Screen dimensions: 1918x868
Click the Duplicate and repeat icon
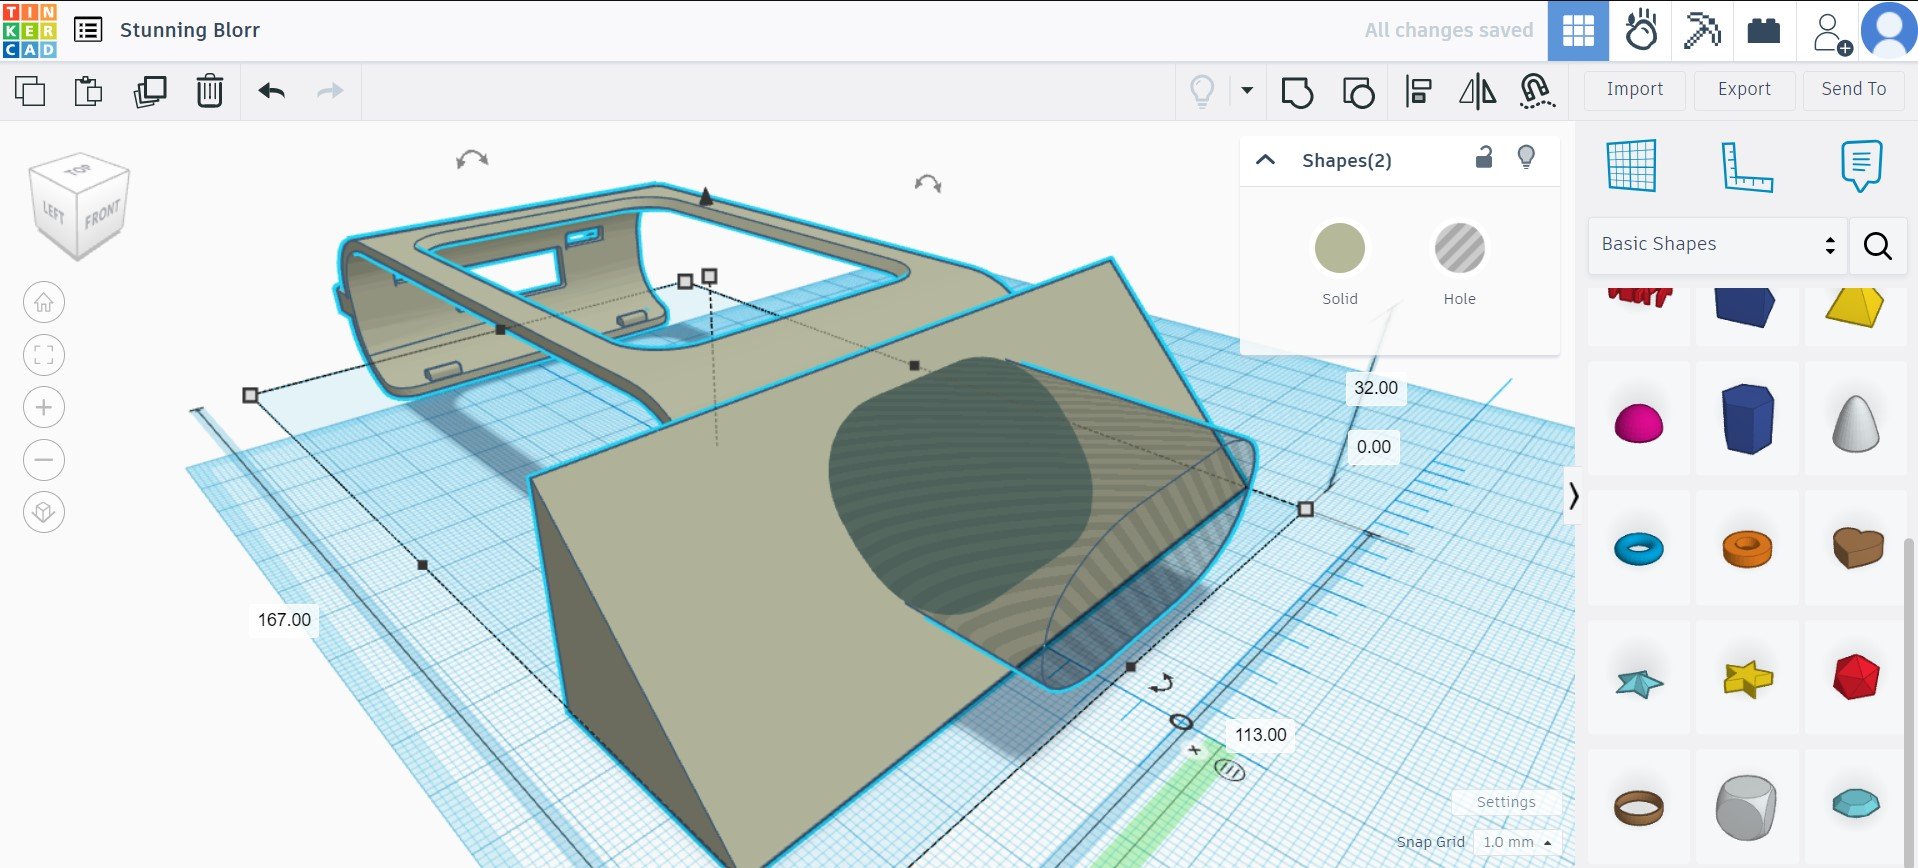(150, 91)
